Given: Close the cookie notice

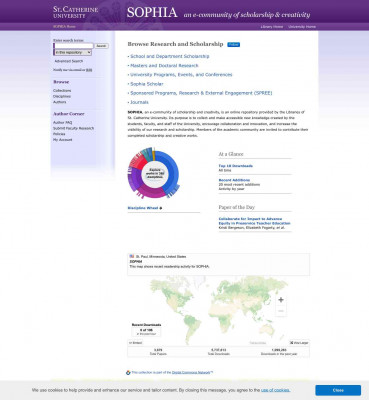Looking at the screenshot, I should point(338,390).
